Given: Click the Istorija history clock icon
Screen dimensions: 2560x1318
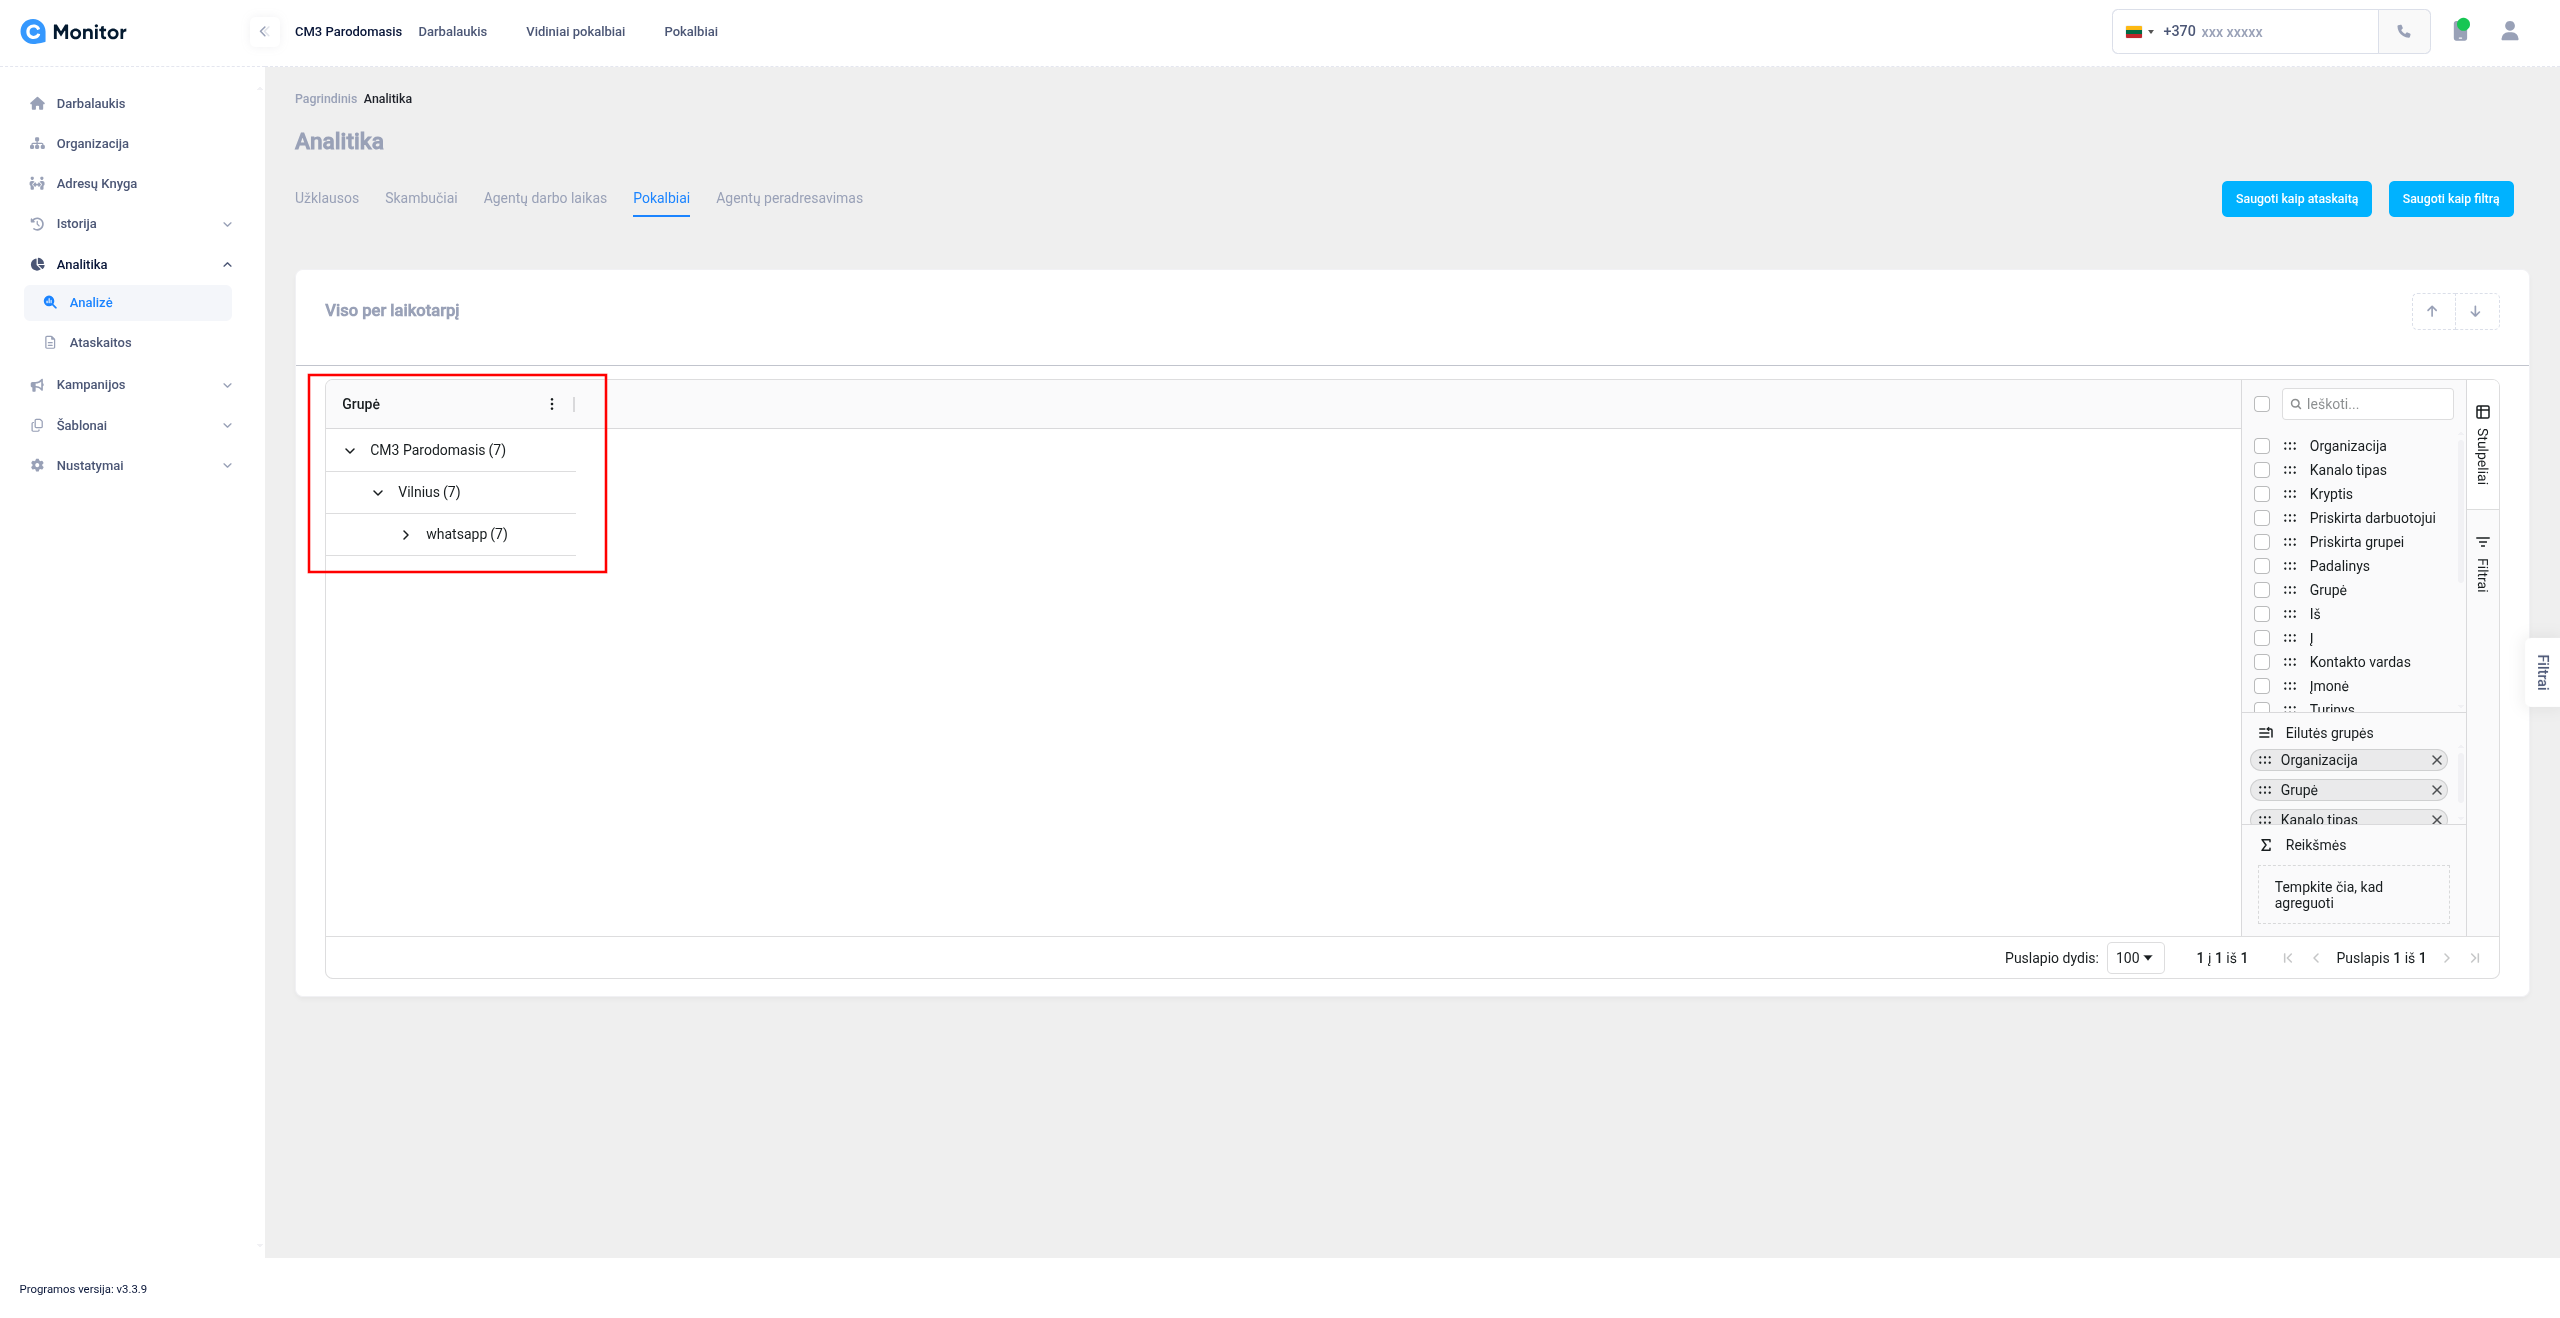Looking at the screenshot, I should [x=38, y=224].
